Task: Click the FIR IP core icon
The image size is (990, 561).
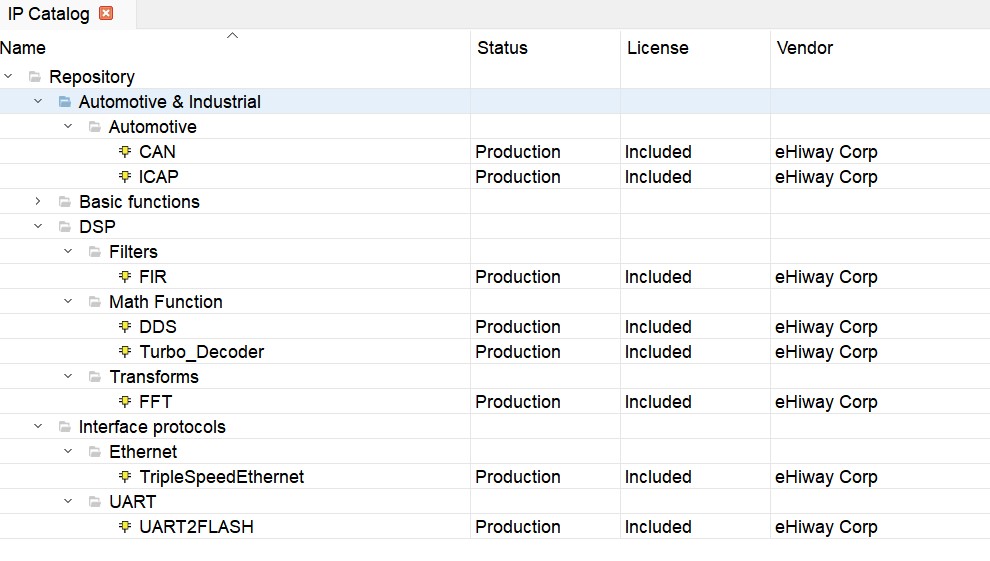Action: click(x=125, y=276)
